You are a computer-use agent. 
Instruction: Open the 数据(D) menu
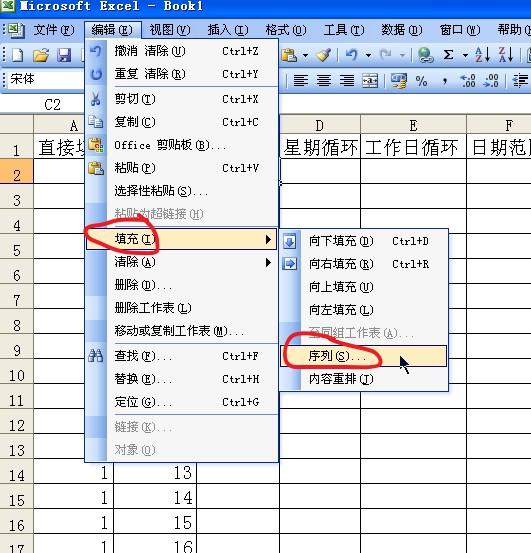pyautogui.click(x=402, y=30)
